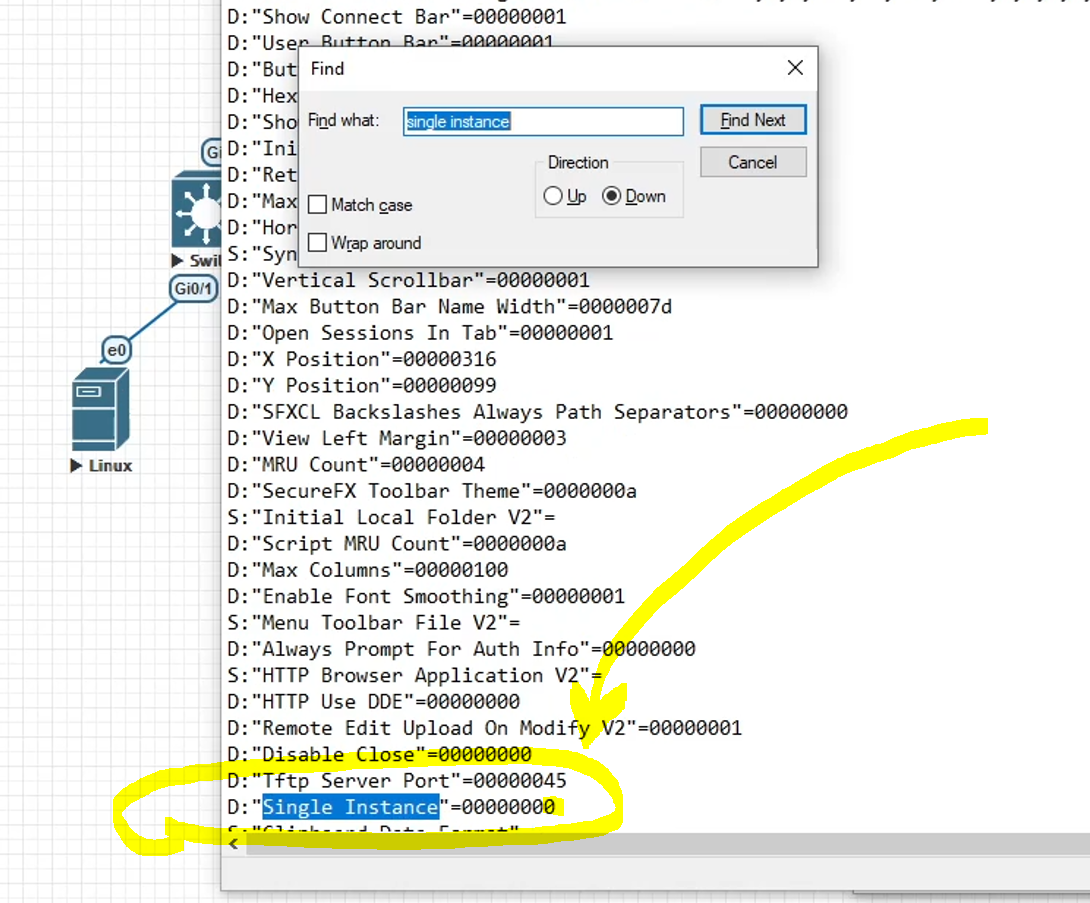Select the Up direction radio button
Viewport: 1090px width, 903px height.
554,197
